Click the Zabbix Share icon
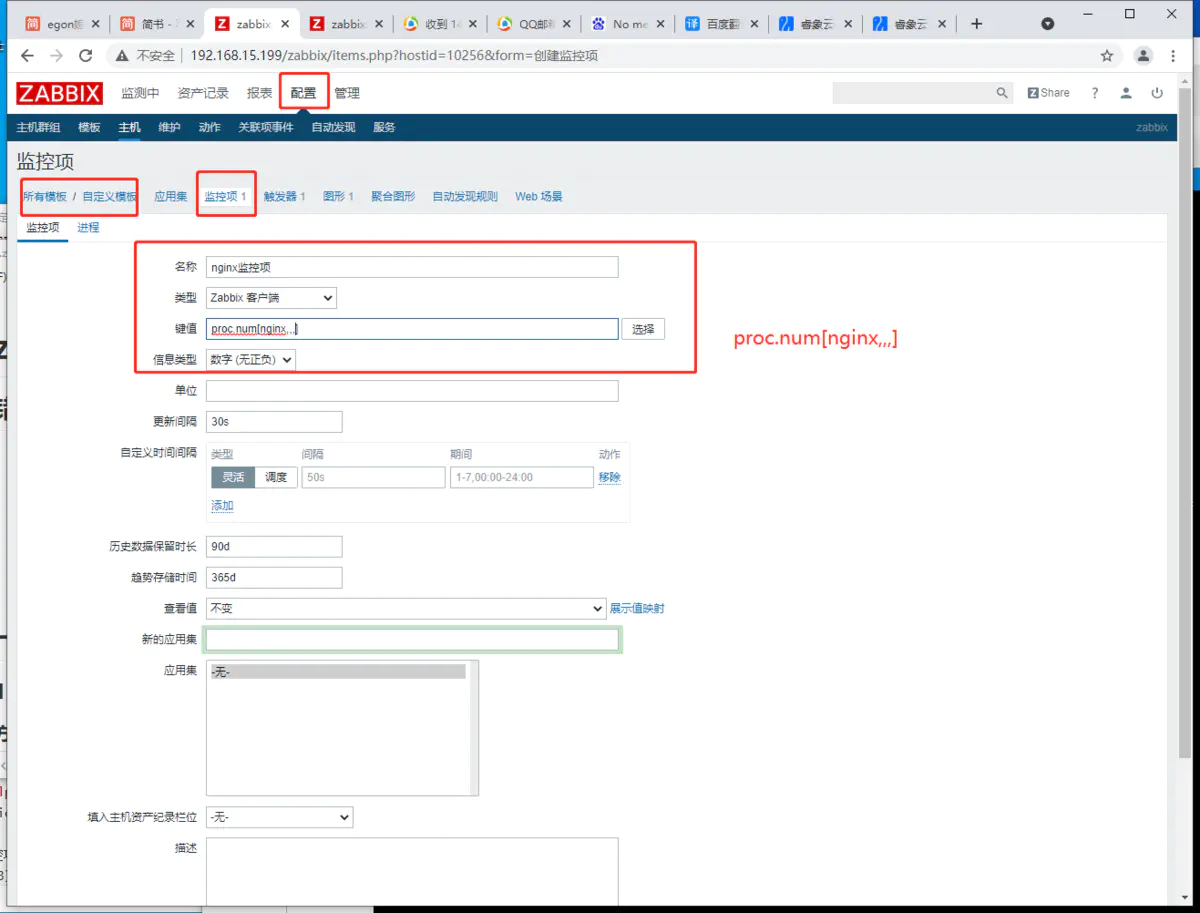Screen dimensions: 1200x913 tap(1048, 93)
